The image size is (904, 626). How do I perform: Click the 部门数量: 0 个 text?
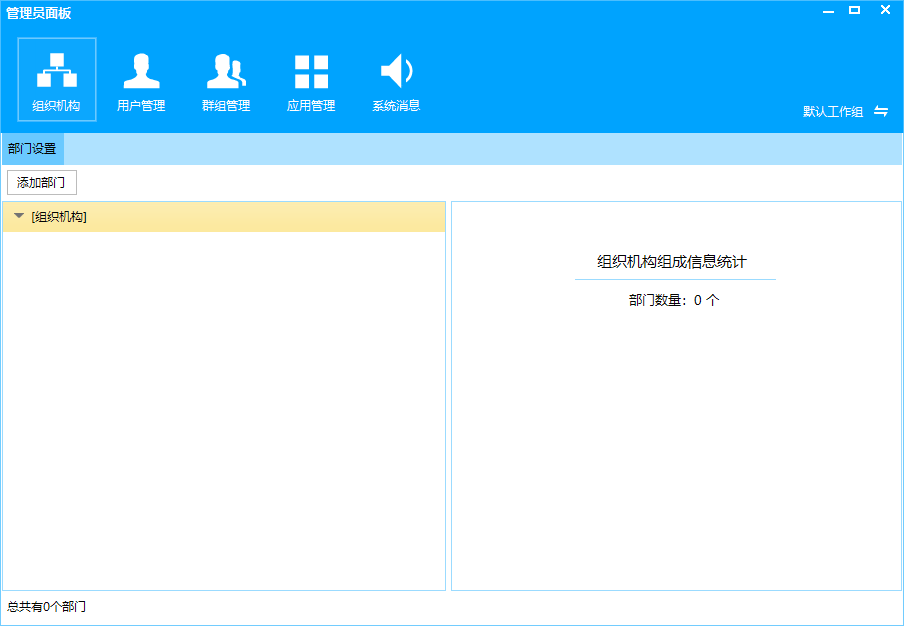[674, 300]
